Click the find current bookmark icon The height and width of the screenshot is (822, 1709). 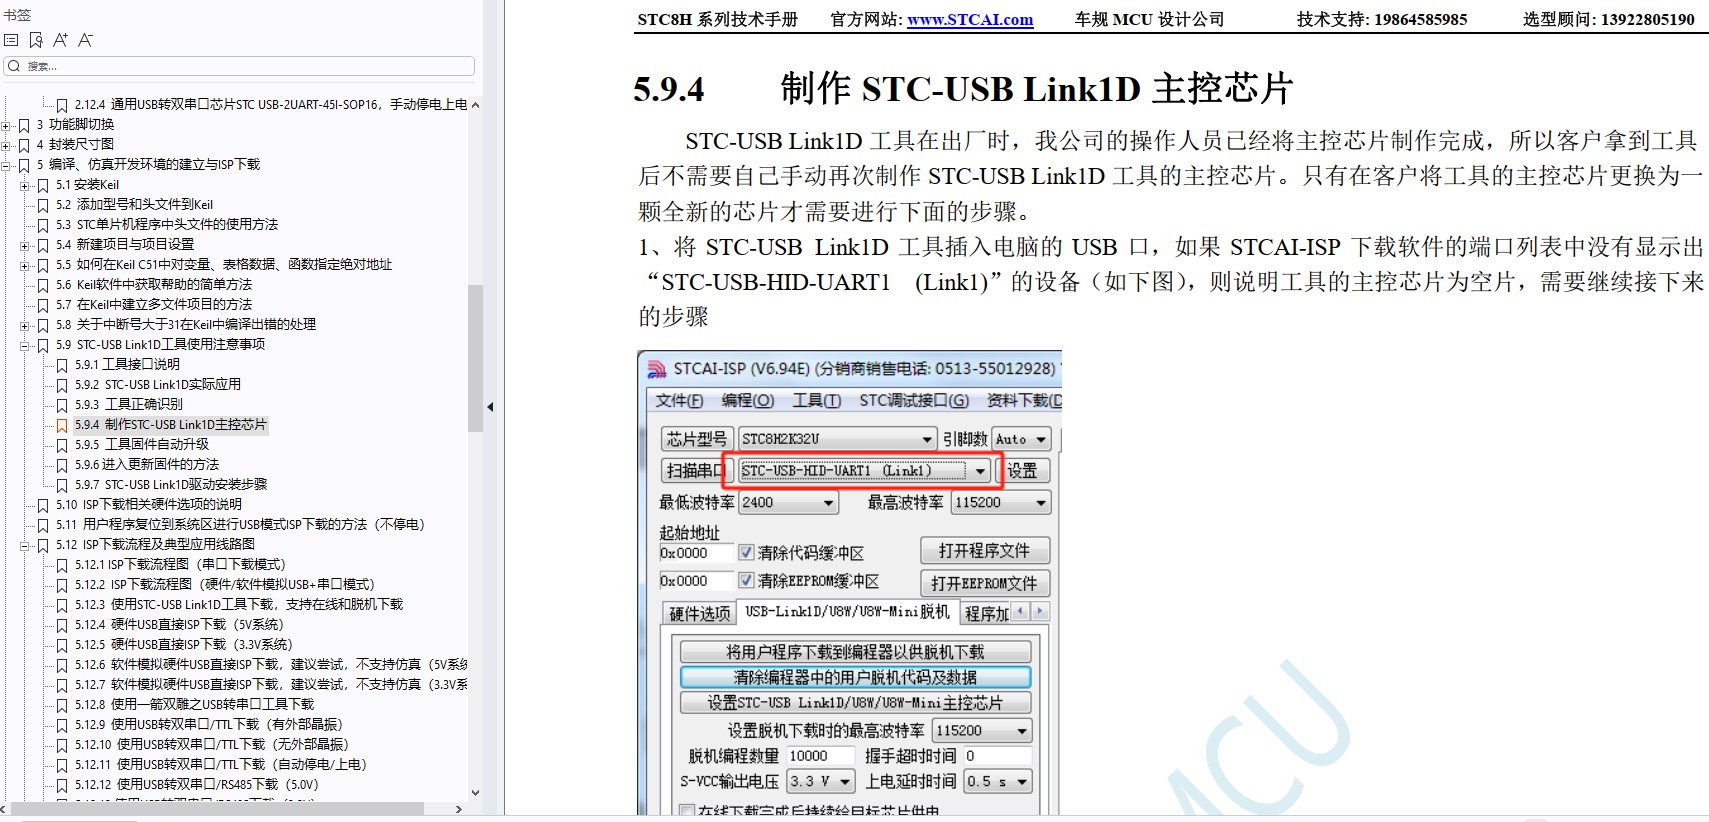coord(36,40)
